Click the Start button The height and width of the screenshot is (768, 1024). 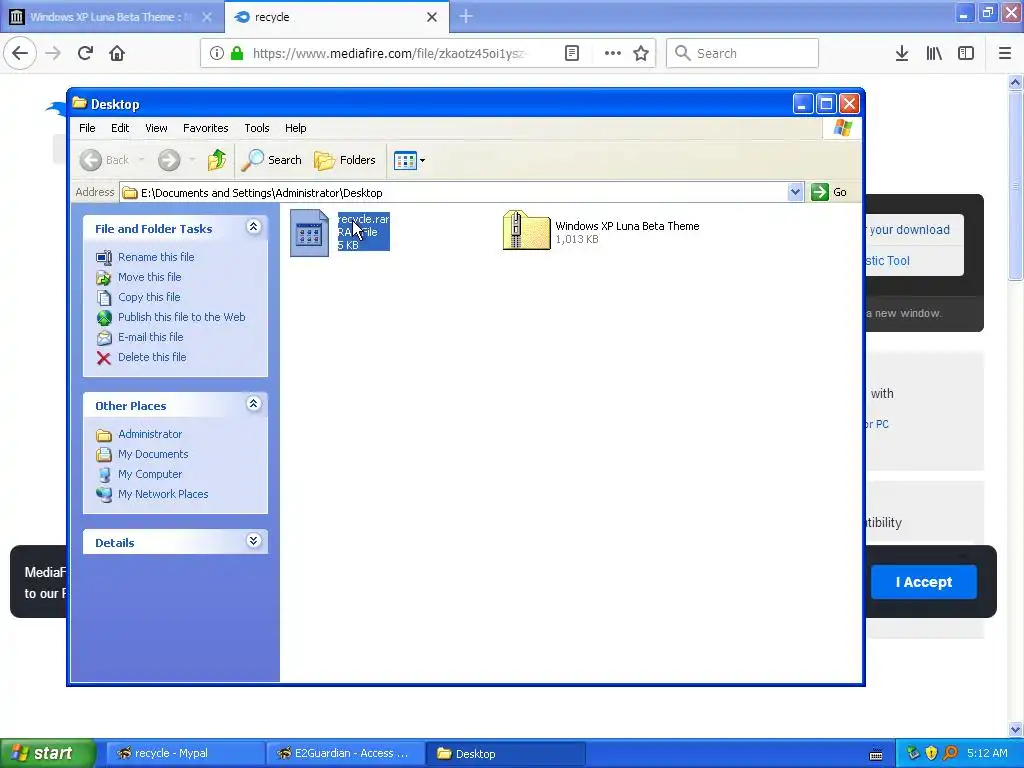click(48, 754)
